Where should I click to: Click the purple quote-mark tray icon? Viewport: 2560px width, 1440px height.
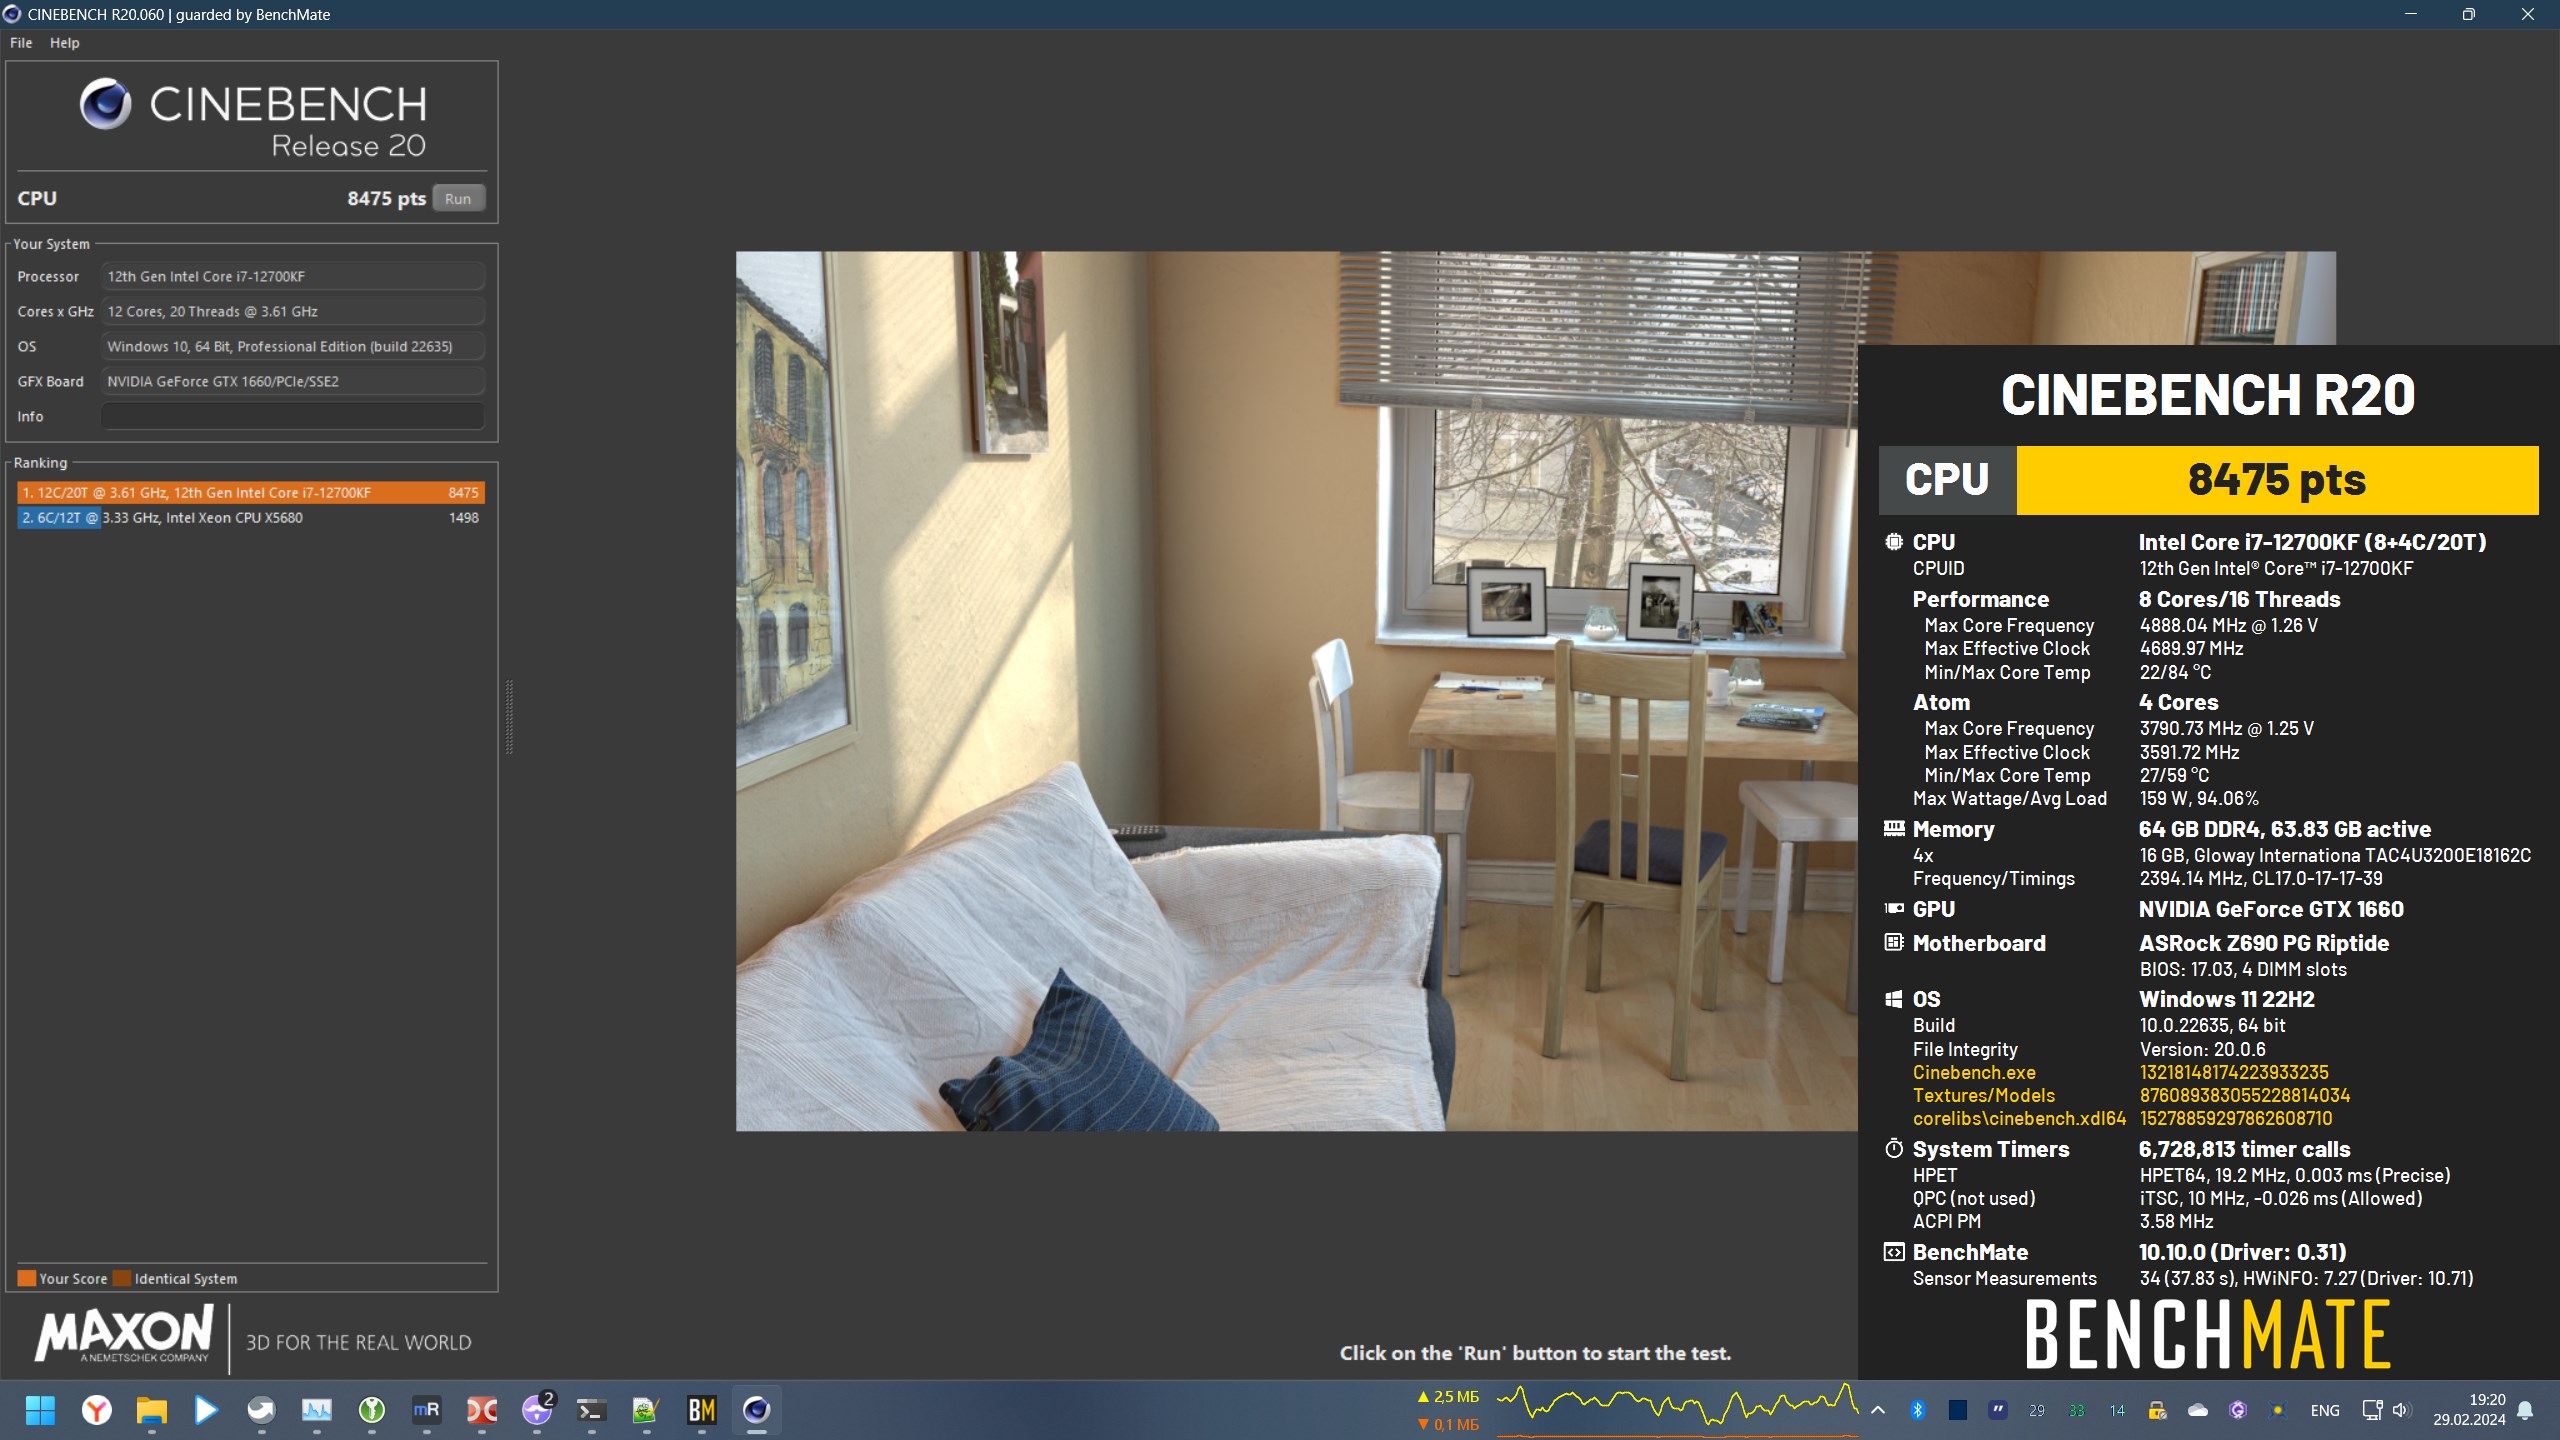(1997, 1410)
